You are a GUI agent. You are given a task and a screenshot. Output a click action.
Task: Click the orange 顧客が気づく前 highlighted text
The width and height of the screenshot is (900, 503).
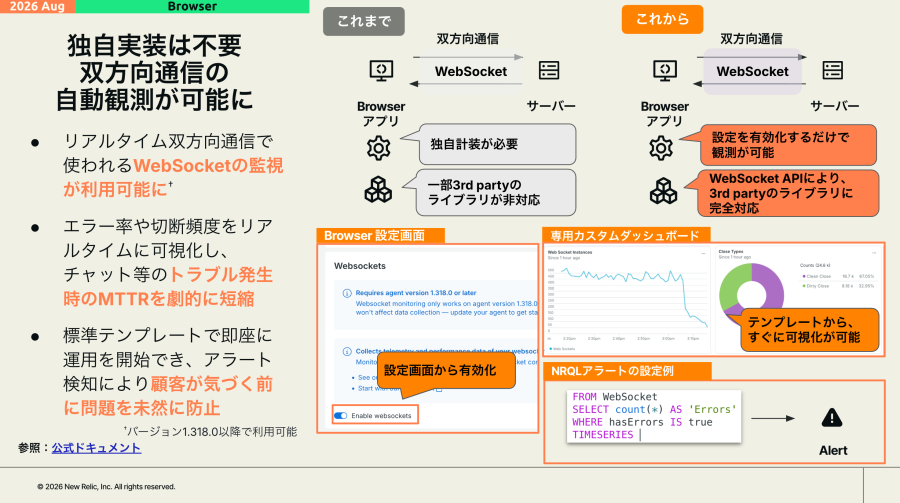point(211,384)
